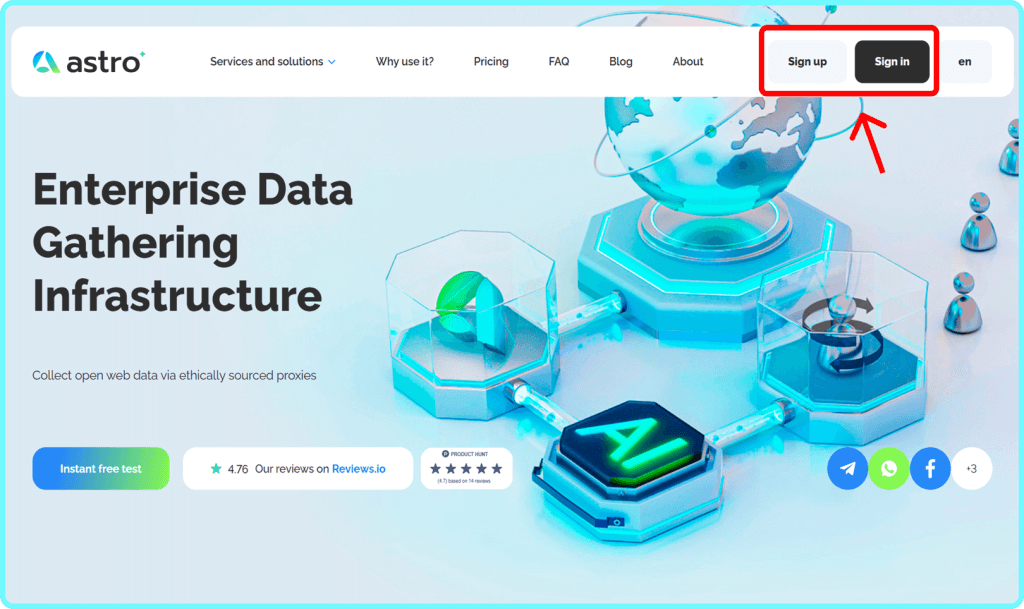Open the About page
The width and height of the screenshot is (1024, 609).
pos(688,62)
